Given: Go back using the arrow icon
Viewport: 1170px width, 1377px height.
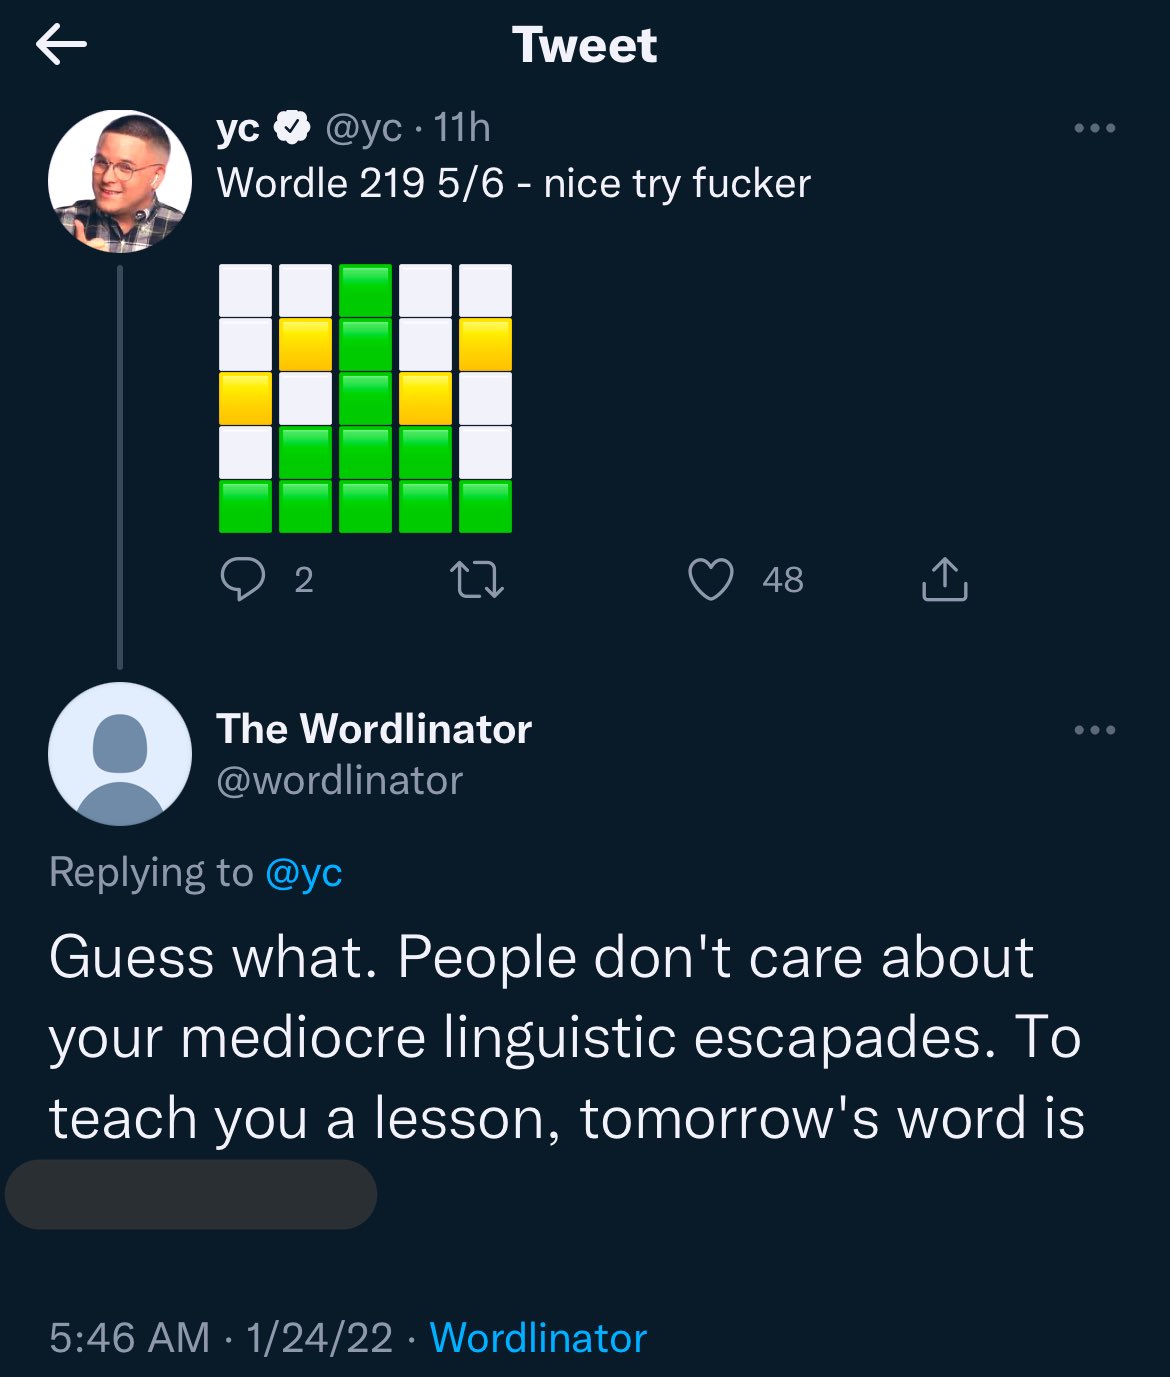Looking at the screenshot, I should tap(61, 45).
